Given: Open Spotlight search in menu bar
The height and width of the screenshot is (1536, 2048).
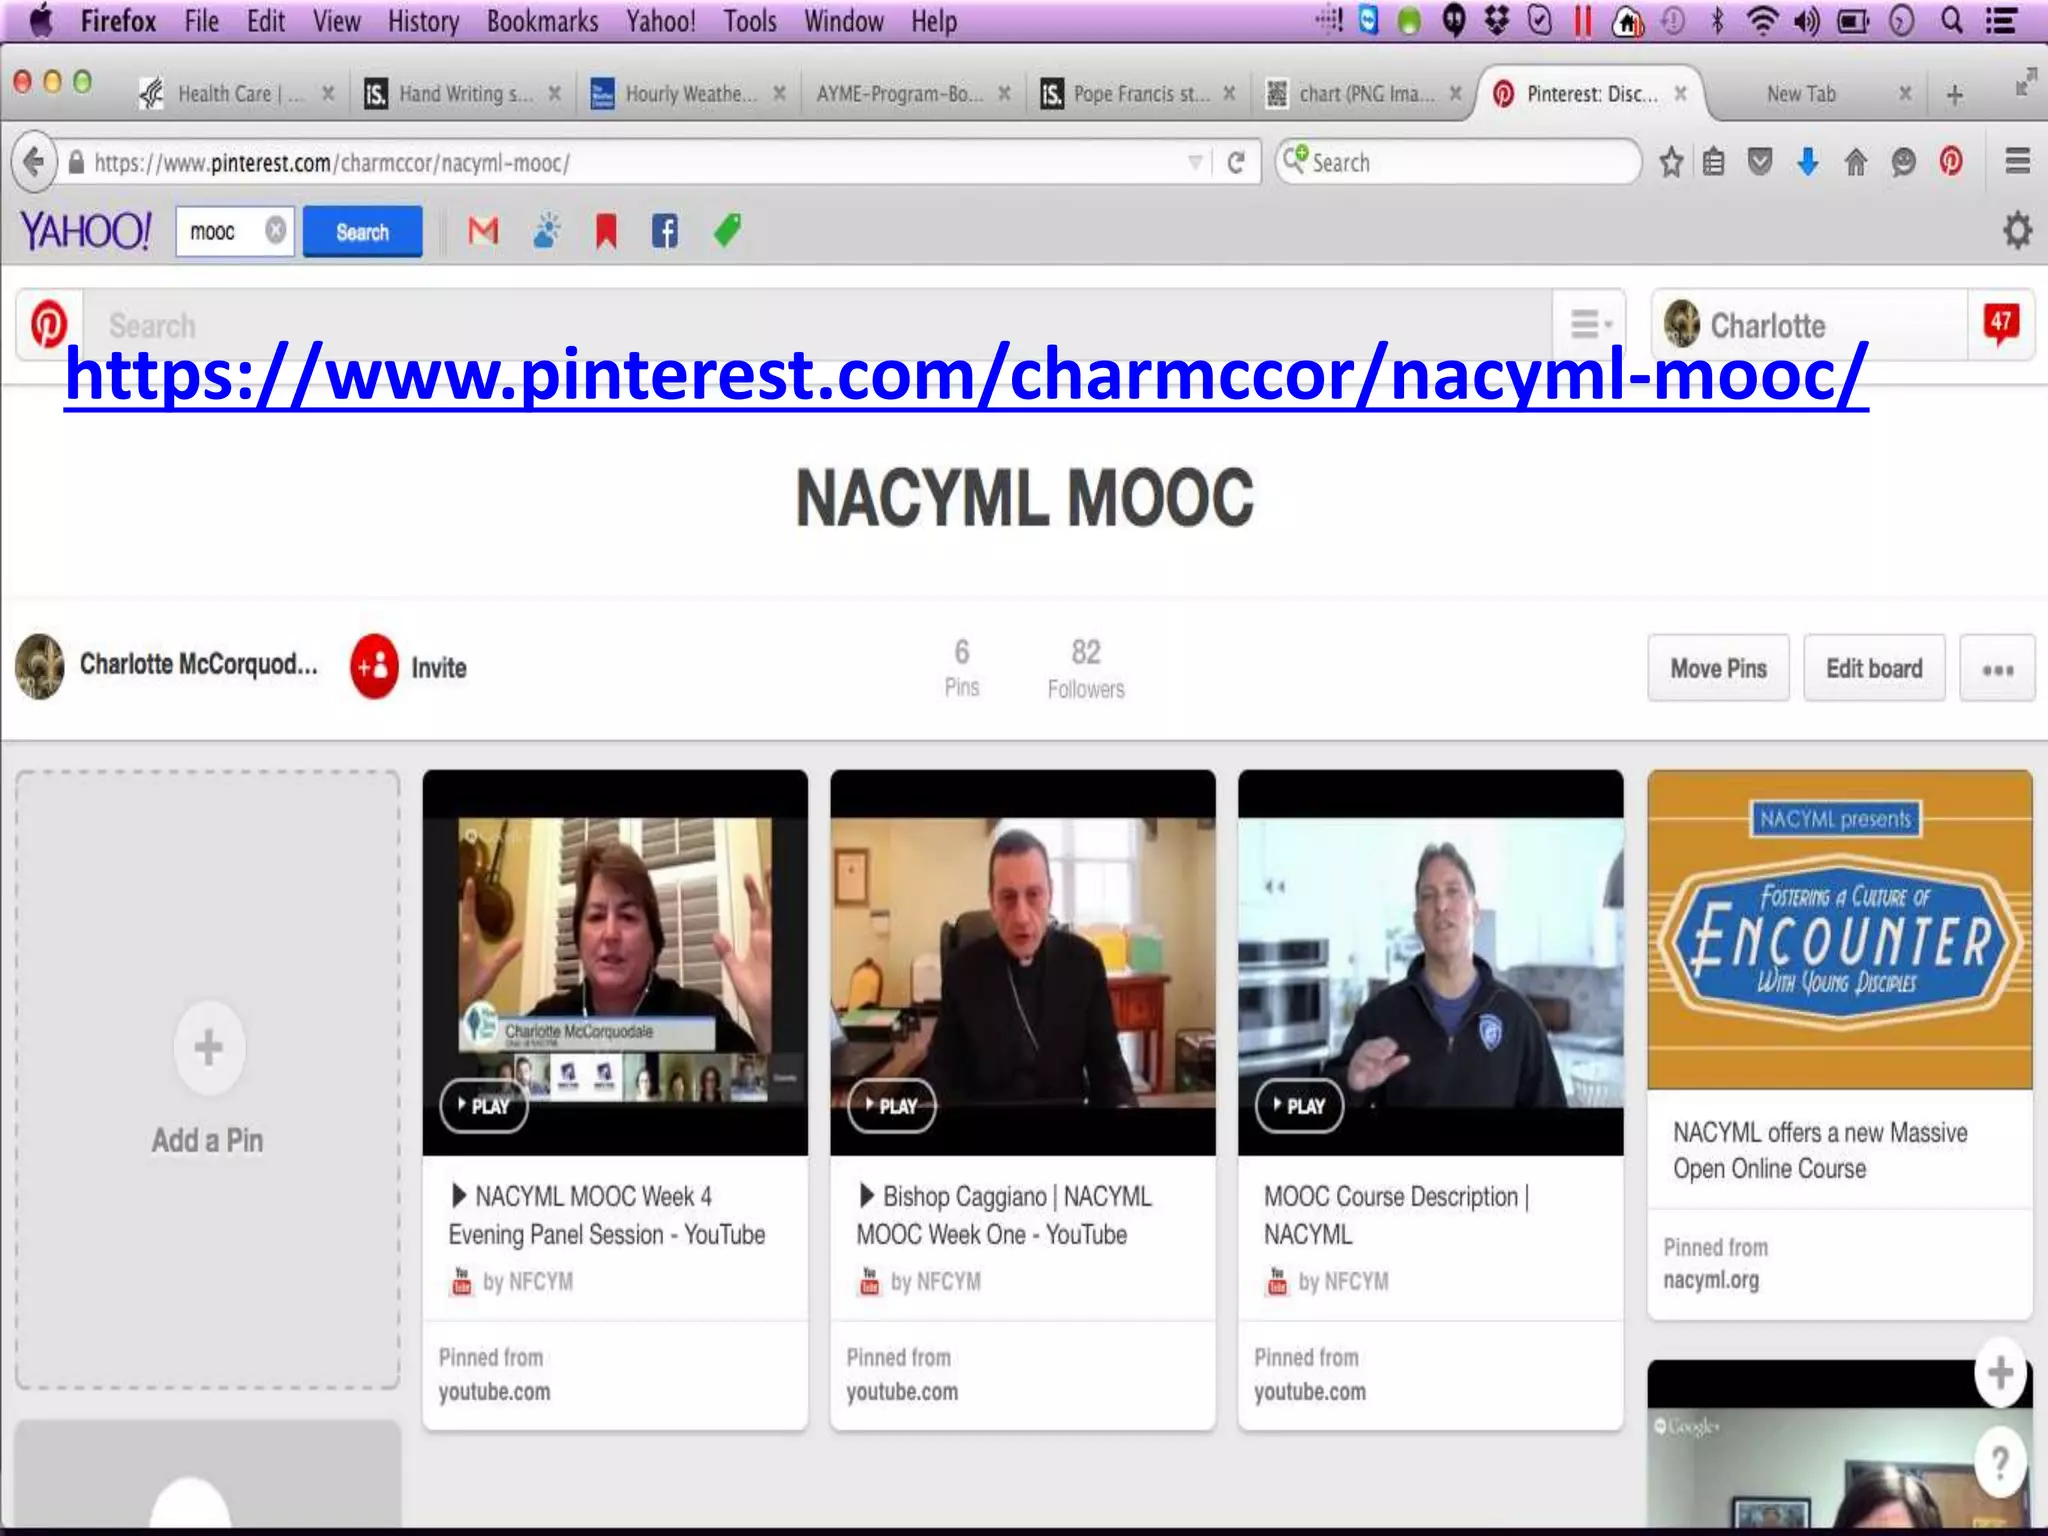Looking at the screenshot, I should pyautogui.click(x=1952, y=21).
